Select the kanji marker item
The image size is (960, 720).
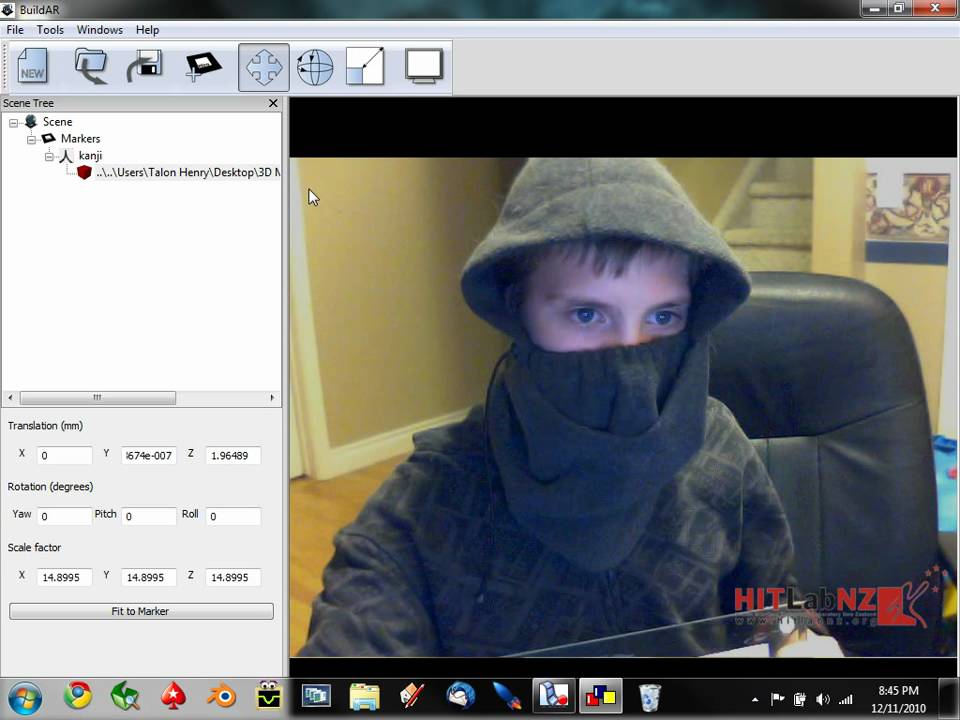(x=91, y=156)
